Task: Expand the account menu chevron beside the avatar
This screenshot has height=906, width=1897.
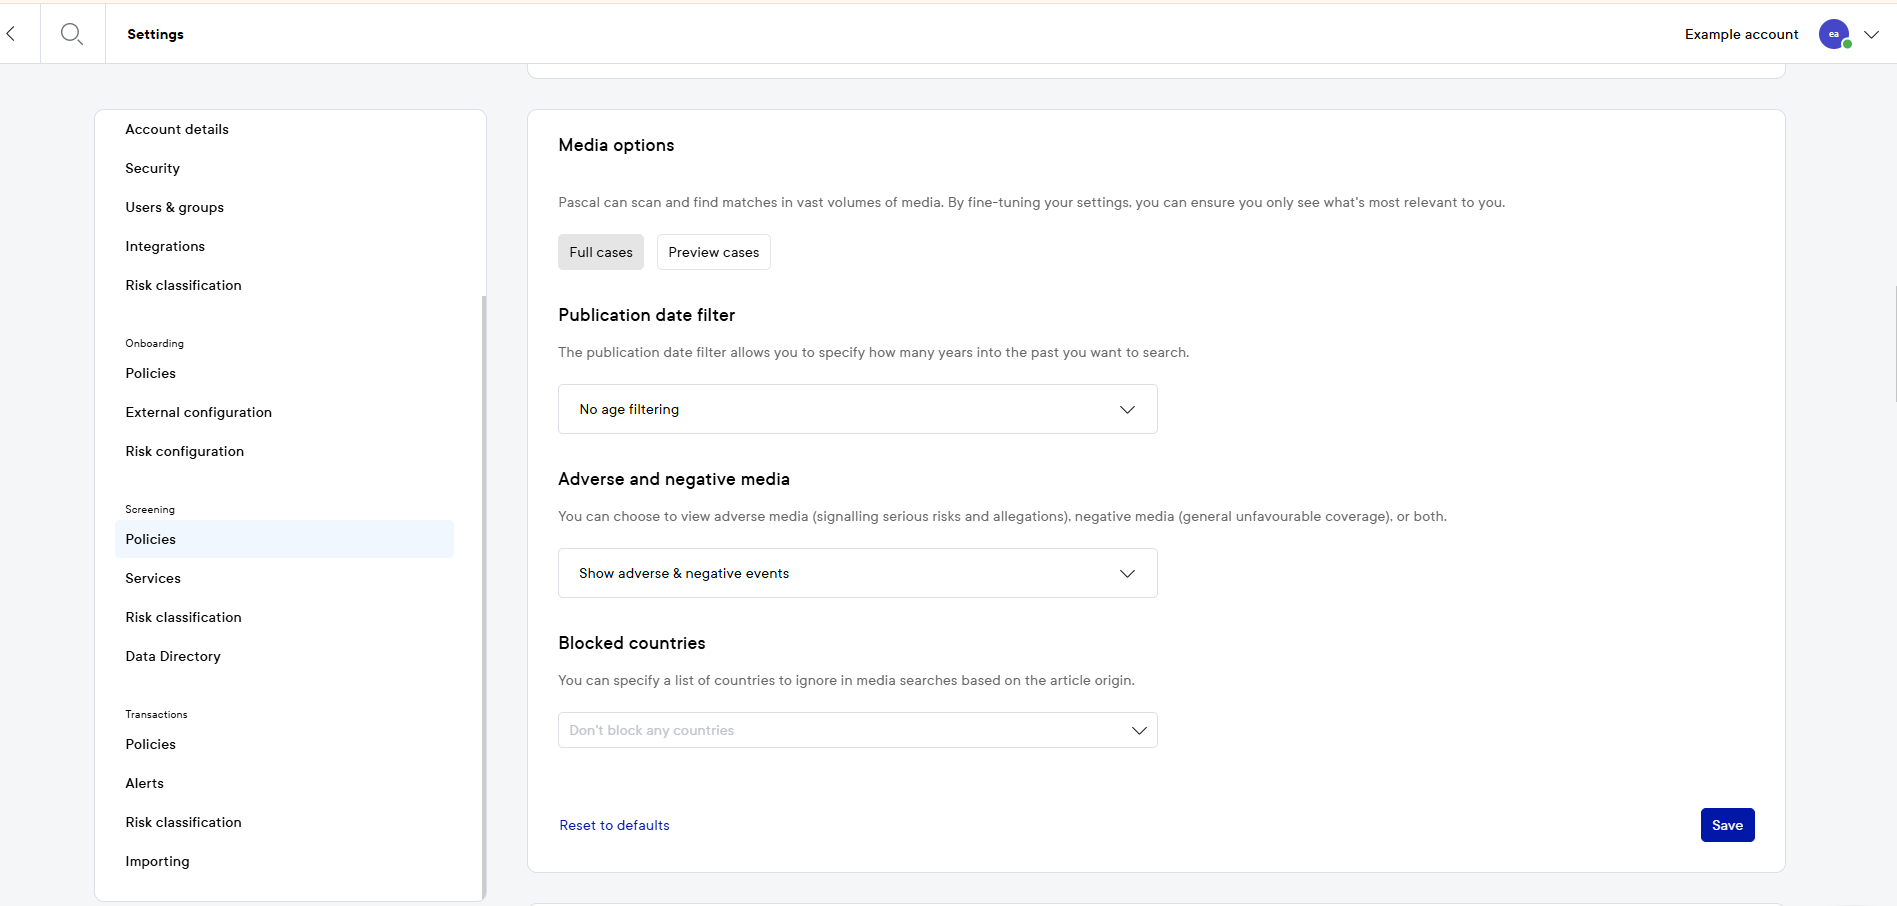Action: coord(1871,34)
